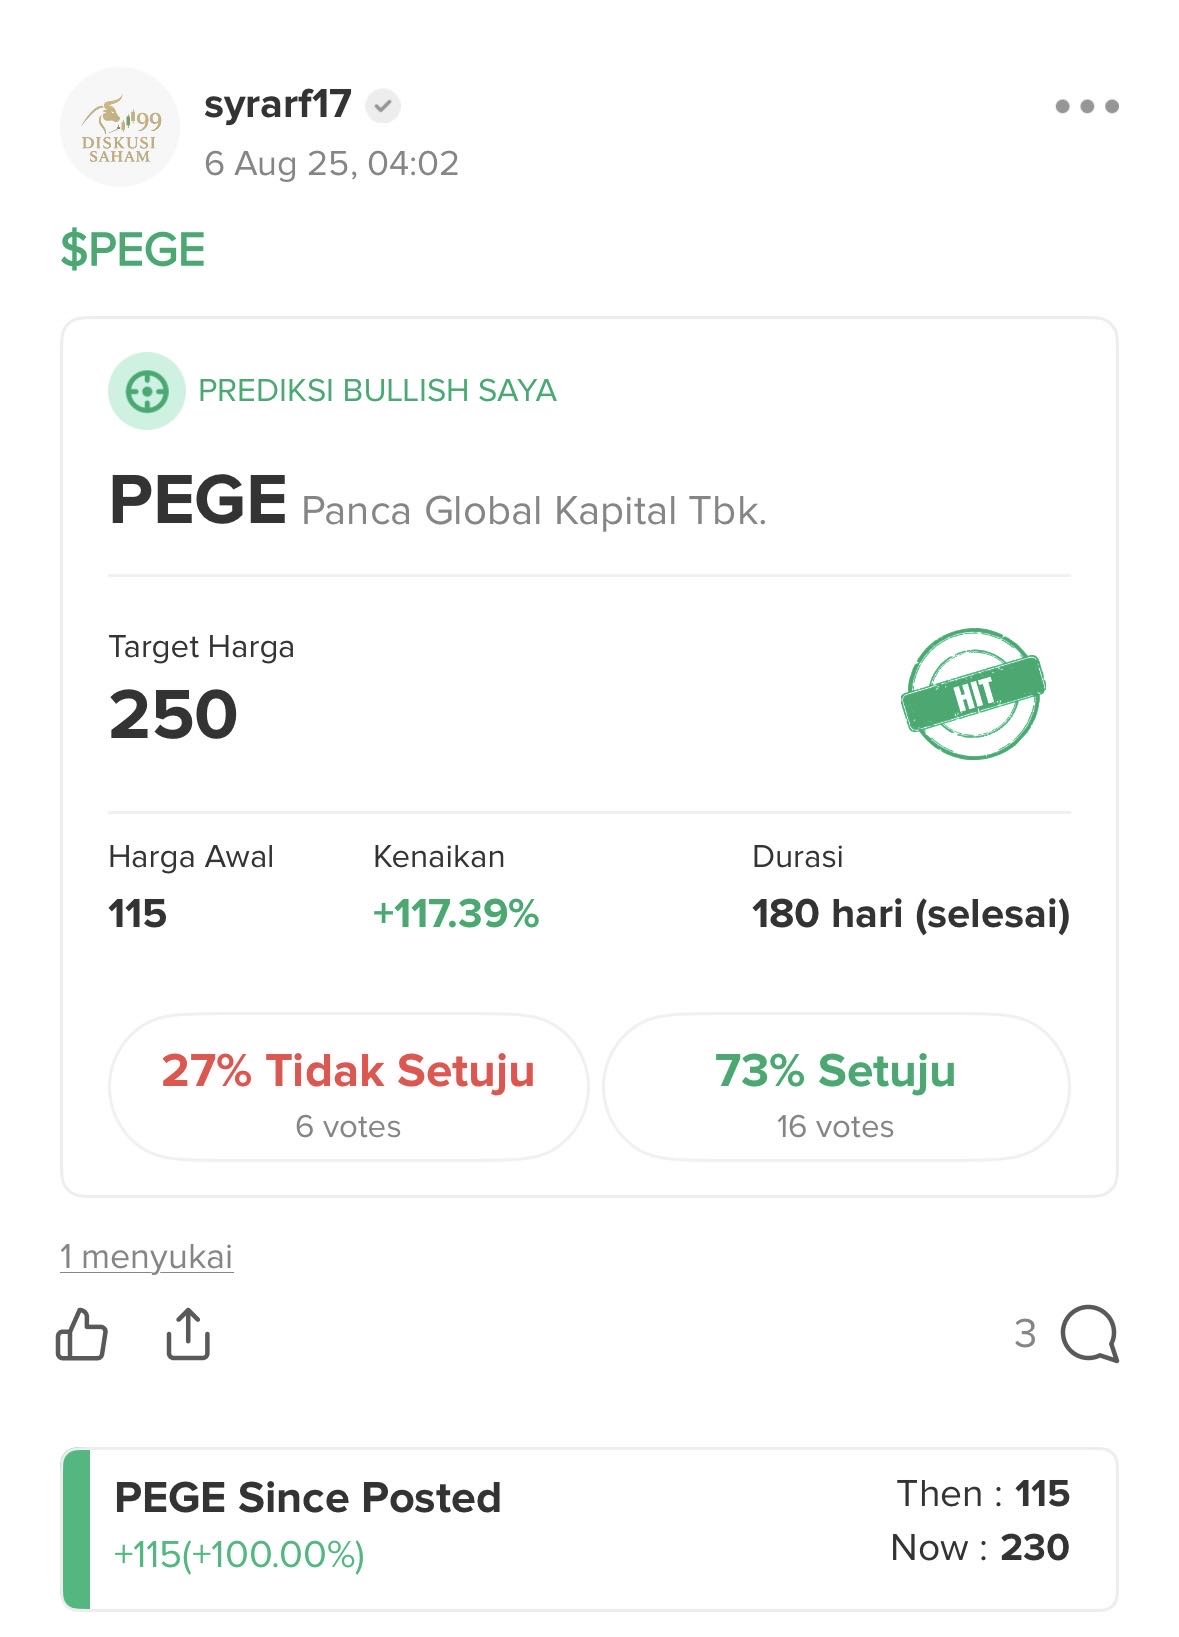Tap the bullish prediction target icon

click(147, 391)
